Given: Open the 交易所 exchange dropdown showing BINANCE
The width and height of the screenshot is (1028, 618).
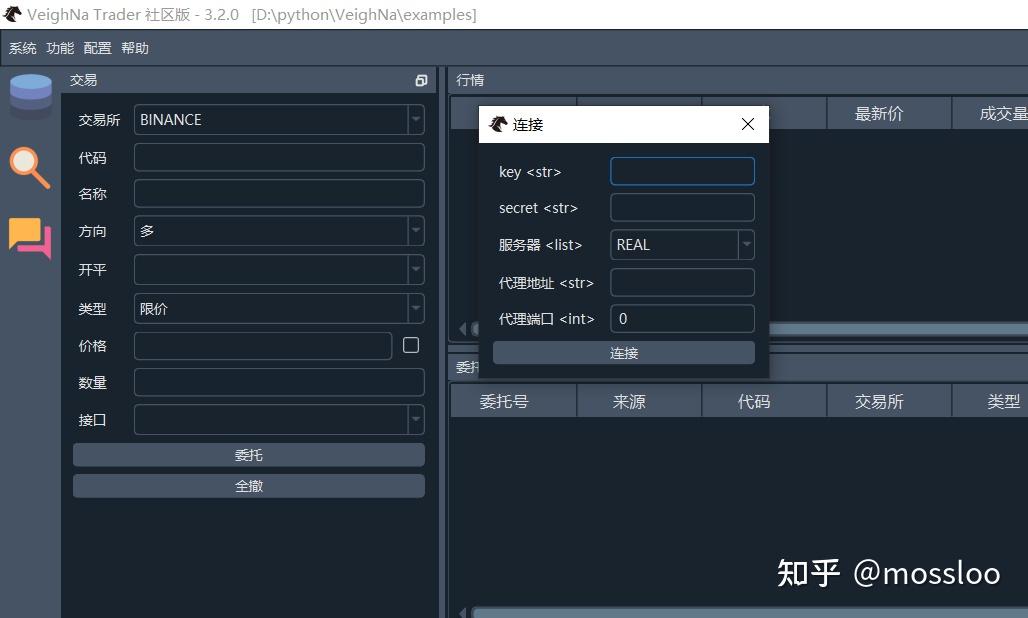Looking at the screenshot, I should click(x=416, y=119).
